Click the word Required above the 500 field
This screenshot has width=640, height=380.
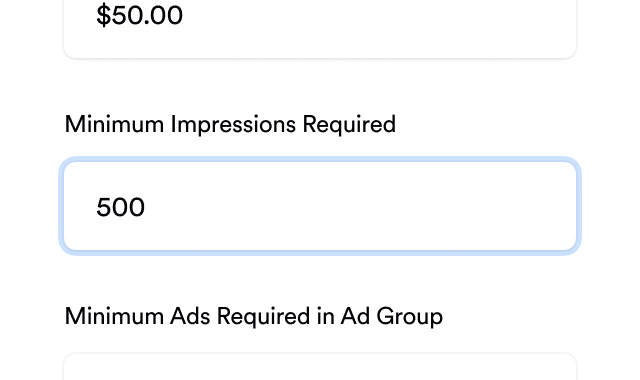pyautogui.click(x=349, y=124)
